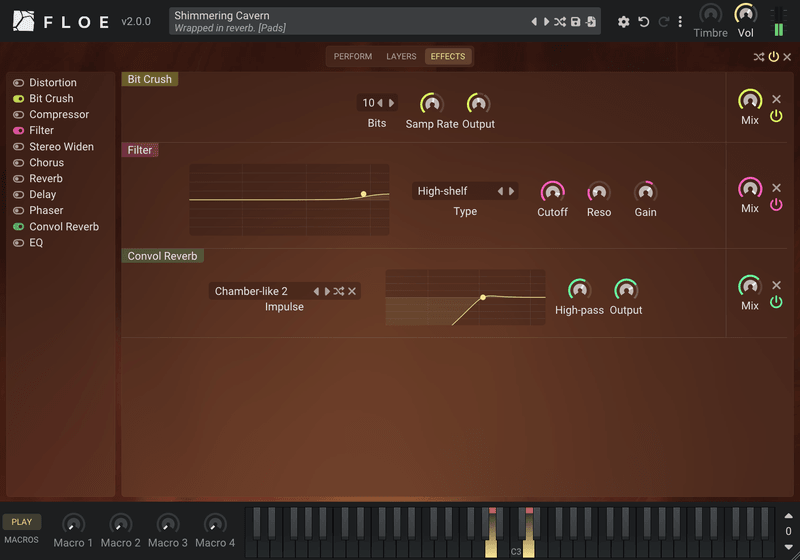The image size is (800, 560).
Task: Select previous impulse response arrow
Action: coord(316,291)
